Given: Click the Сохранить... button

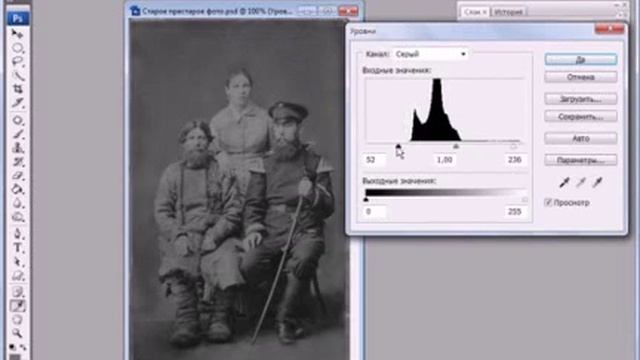Looking at the screenshot, I should pyautogui.click(x=581, y=117).
